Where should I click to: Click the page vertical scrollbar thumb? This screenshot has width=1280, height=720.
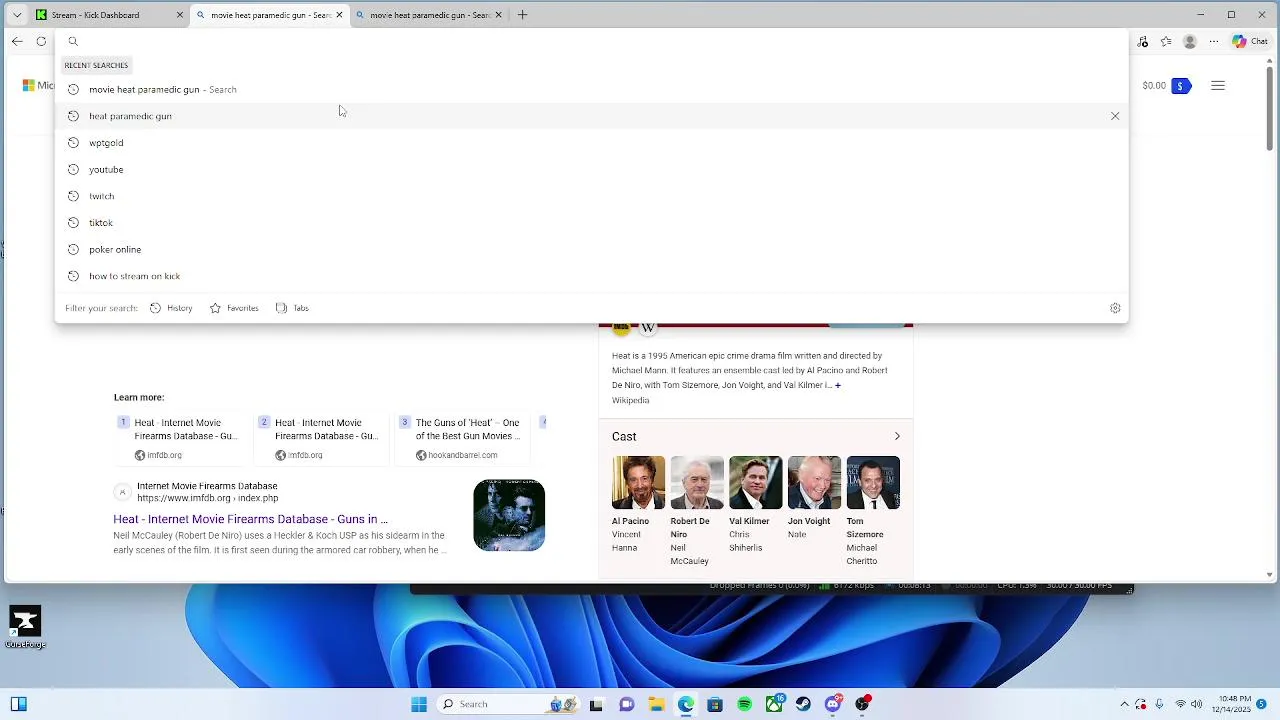click(x=1270, y=108)
